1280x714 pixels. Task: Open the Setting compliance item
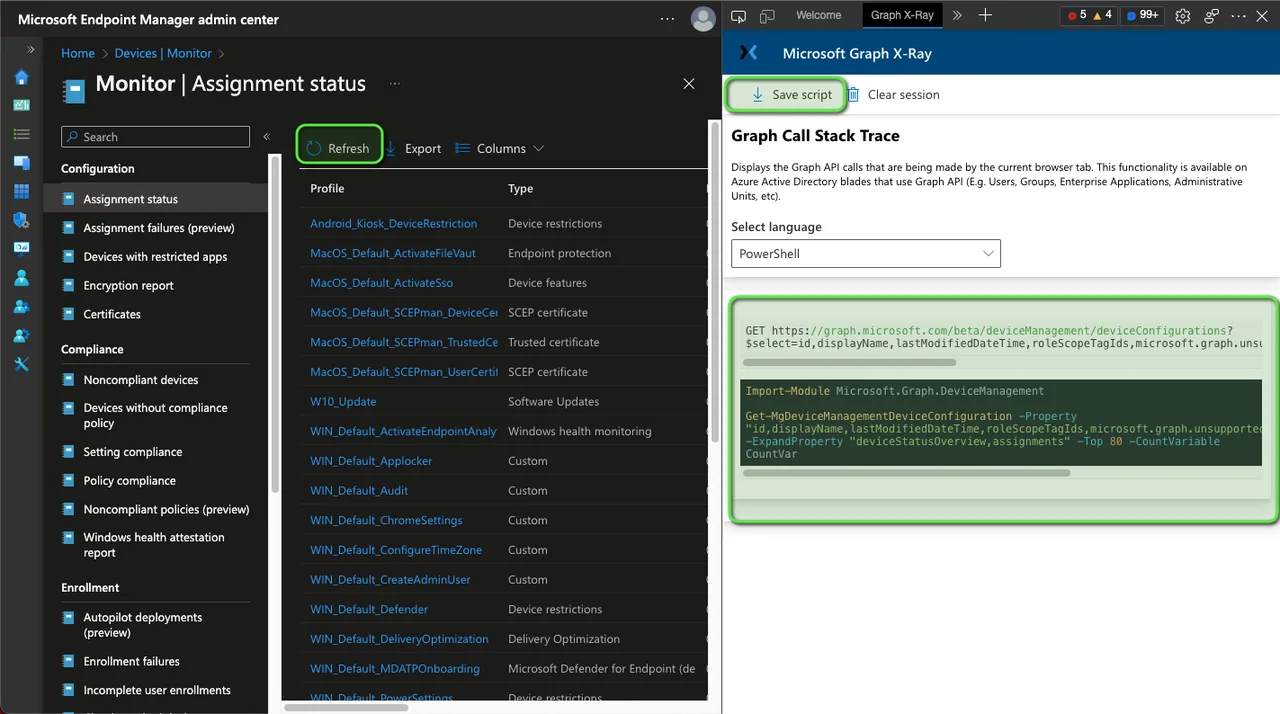point(156,452)
